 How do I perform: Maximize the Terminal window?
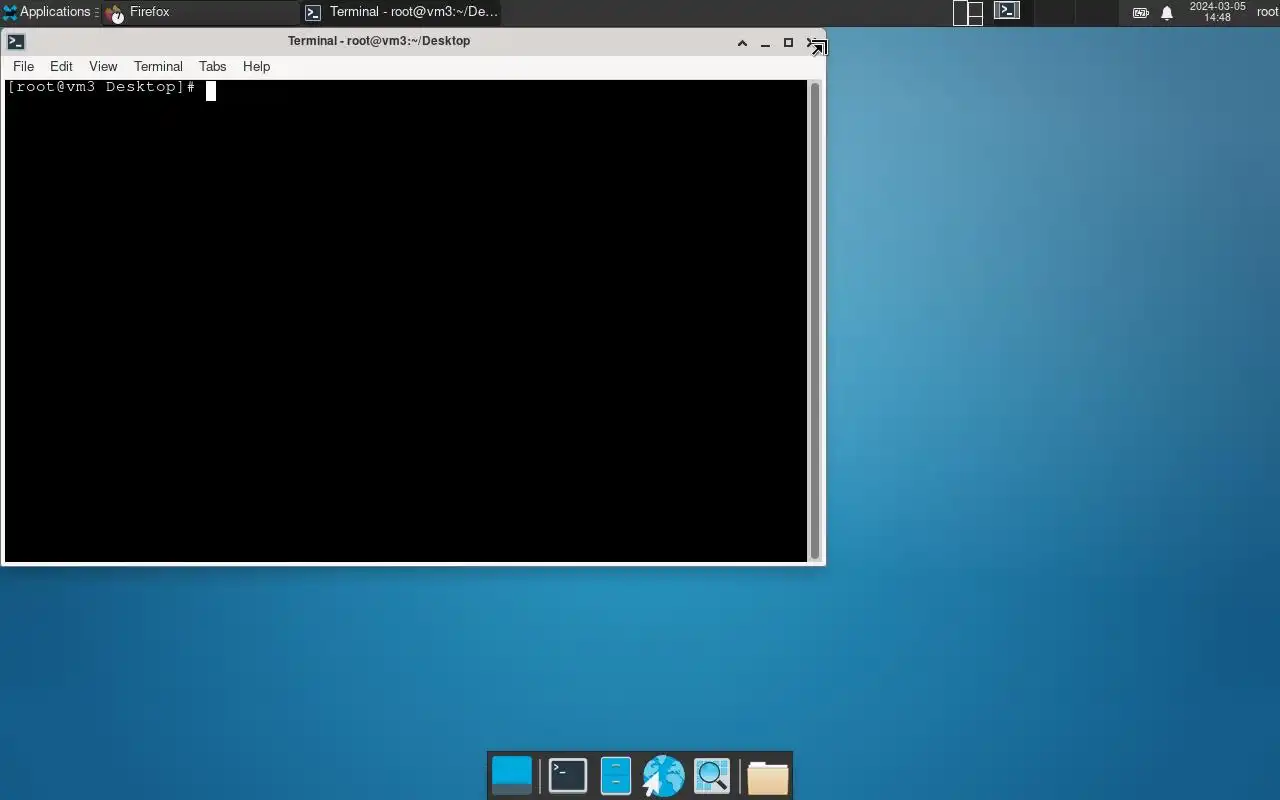point(788,42)
